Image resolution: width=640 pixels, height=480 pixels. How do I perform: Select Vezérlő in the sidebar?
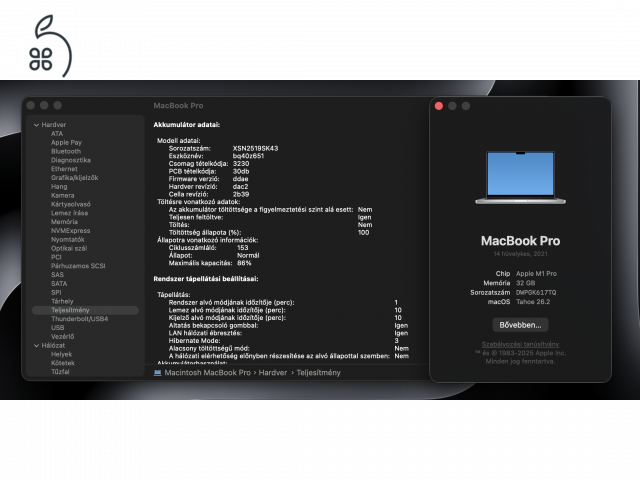coord(62,337)
